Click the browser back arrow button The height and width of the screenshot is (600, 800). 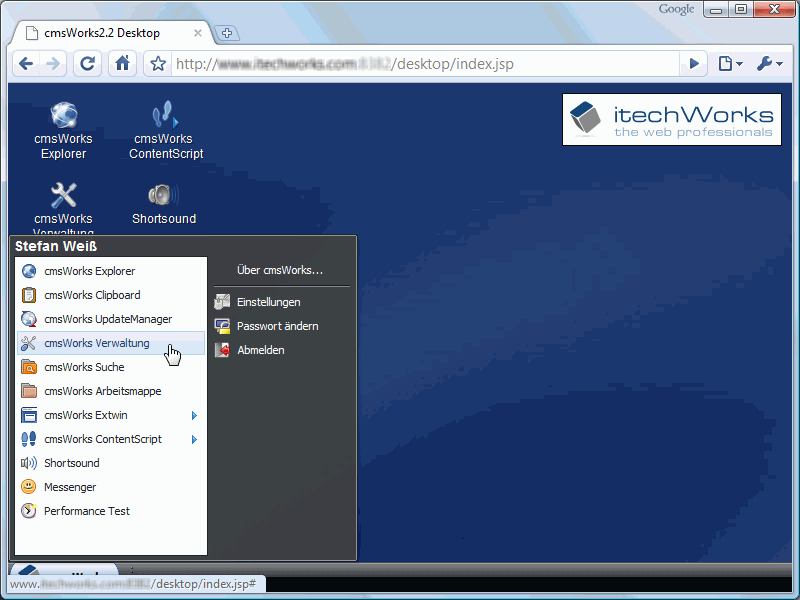coord(26,64)
